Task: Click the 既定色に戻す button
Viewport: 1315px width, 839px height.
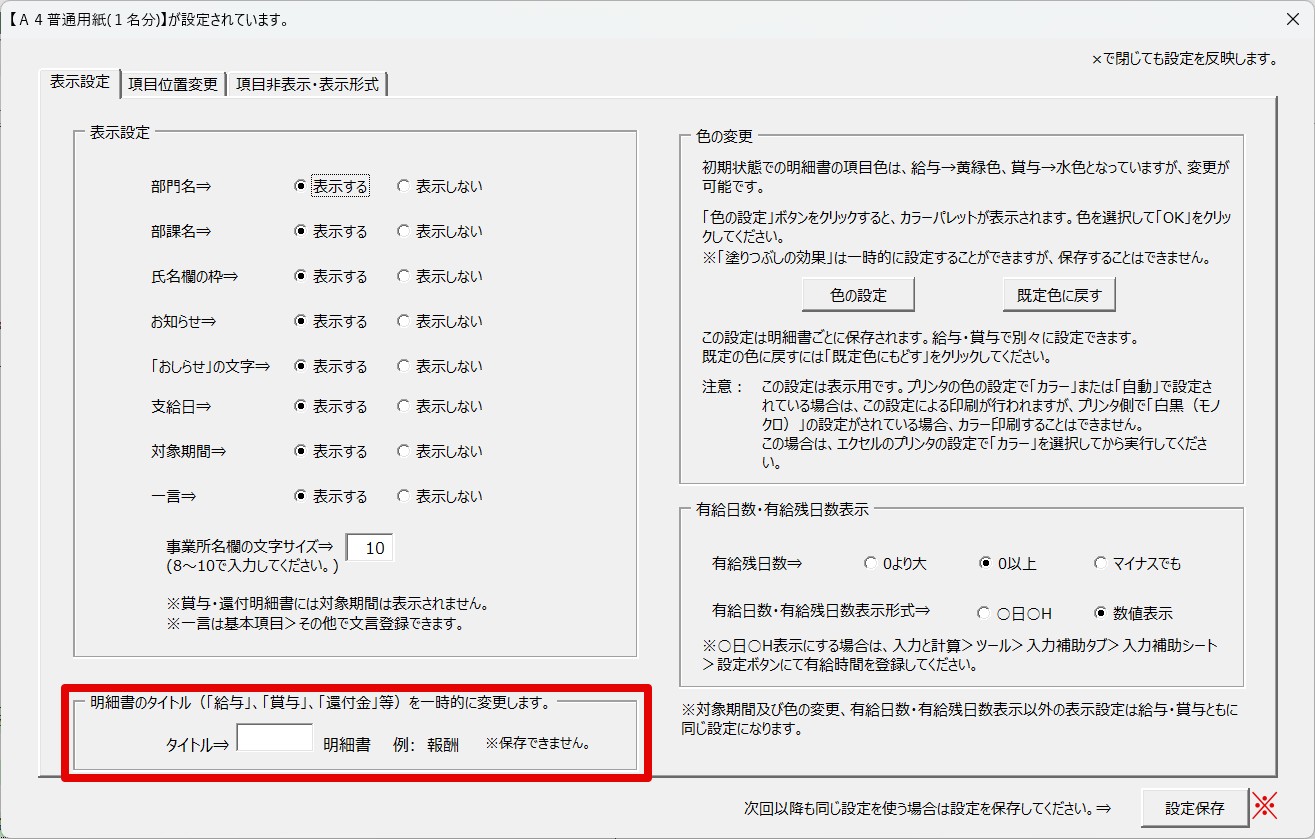Action: pos(1058,295)
